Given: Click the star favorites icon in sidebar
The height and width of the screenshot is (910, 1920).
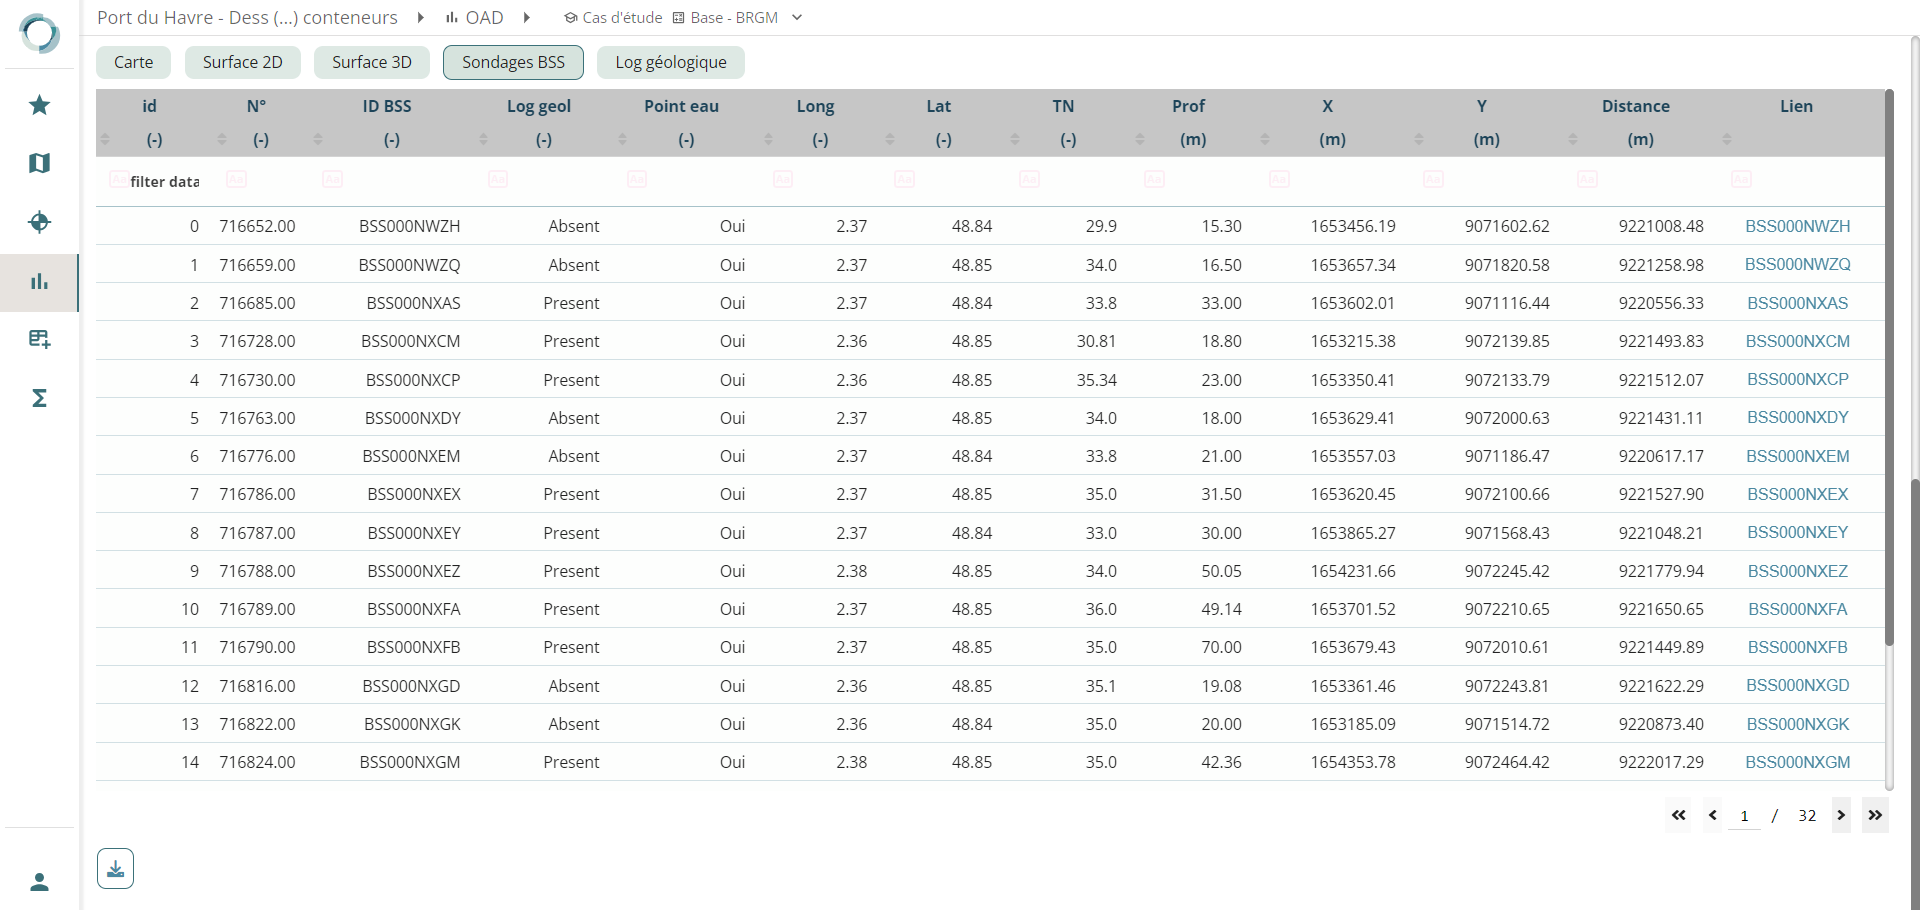Looking at the screenshot, I should [39, 105].
